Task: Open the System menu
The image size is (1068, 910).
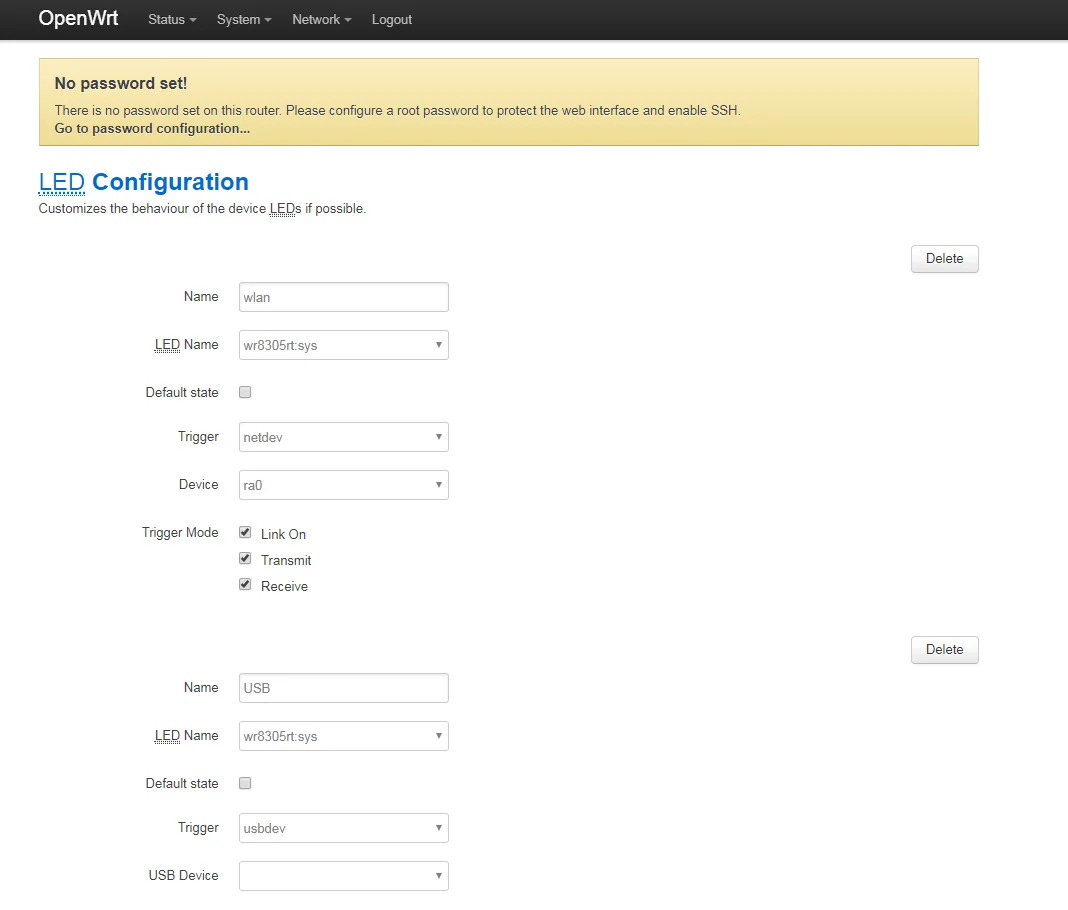Action: (244, 20)
